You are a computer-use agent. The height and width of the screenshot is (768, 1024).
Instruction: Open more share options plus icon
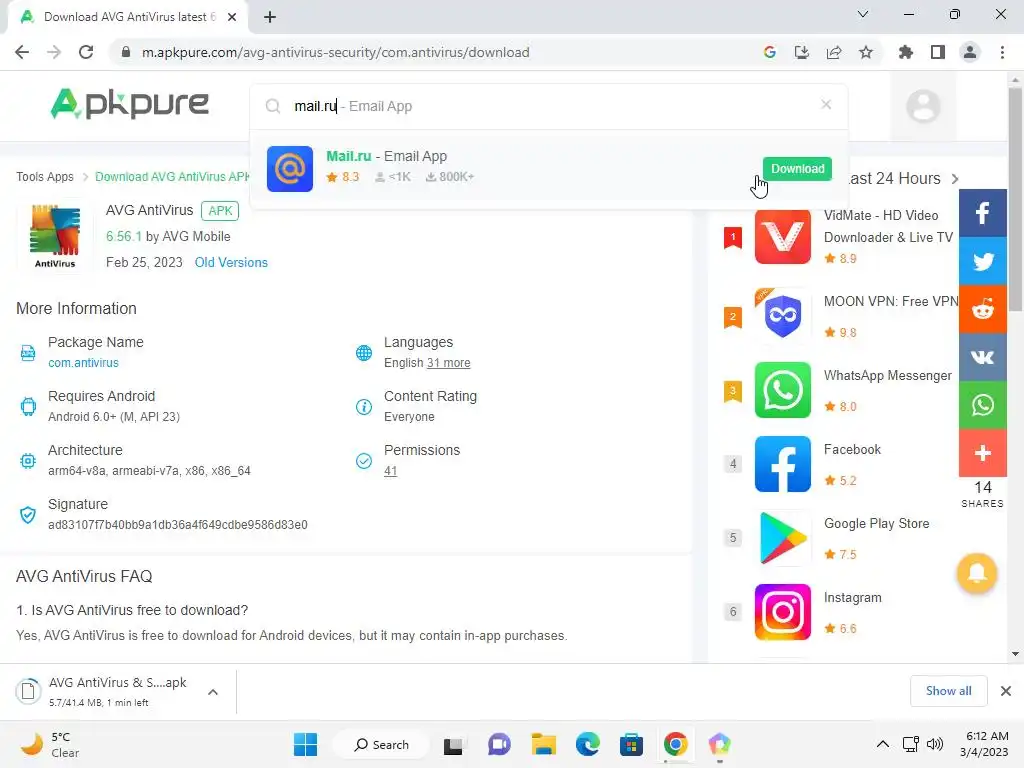tap(982, 453)
